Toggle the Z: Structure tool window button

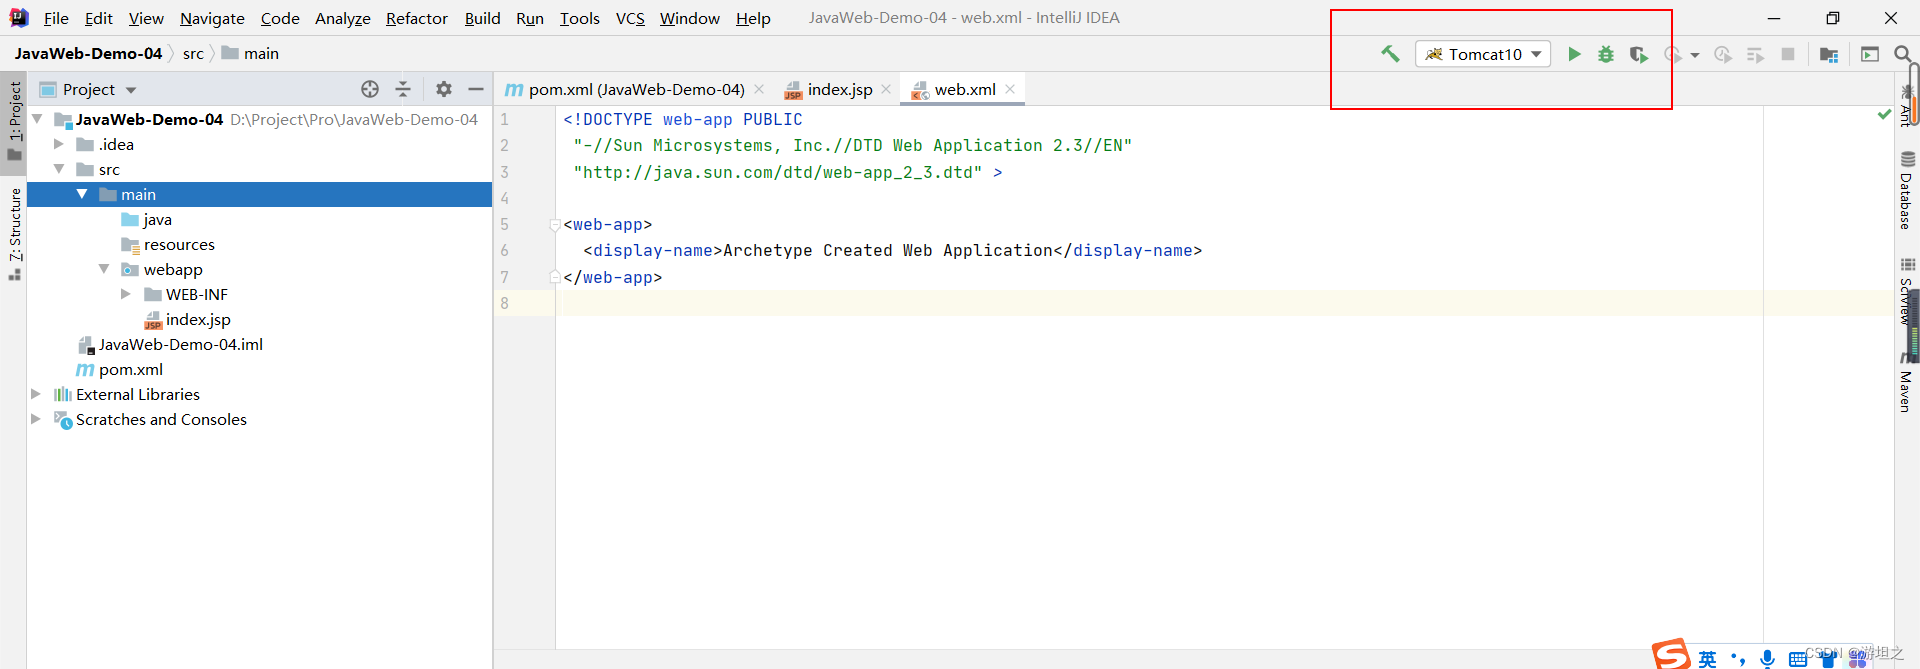coord(14,233)
